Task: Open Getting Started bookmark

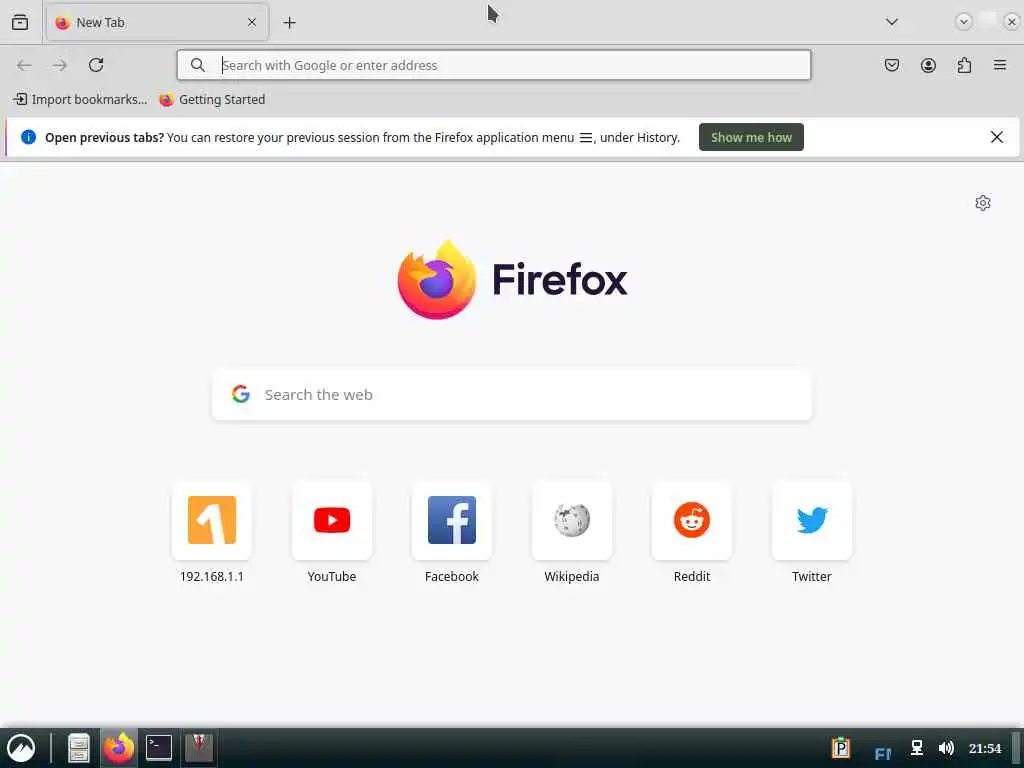Action: coord(212,99)
